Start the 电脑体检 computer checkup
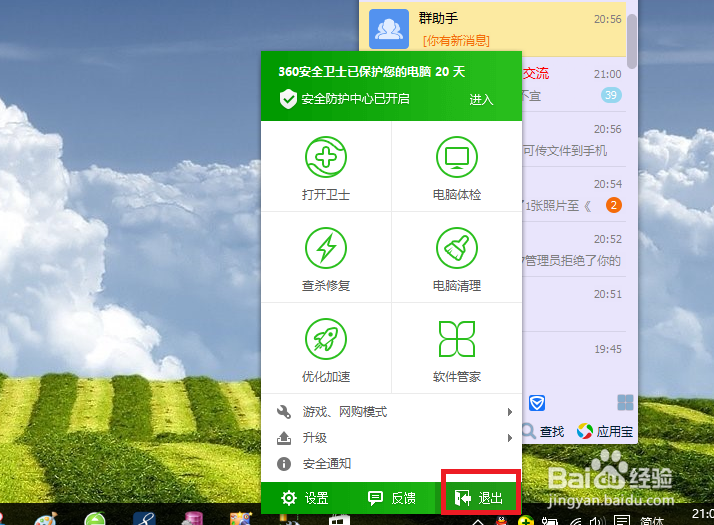 click(457, 168)
